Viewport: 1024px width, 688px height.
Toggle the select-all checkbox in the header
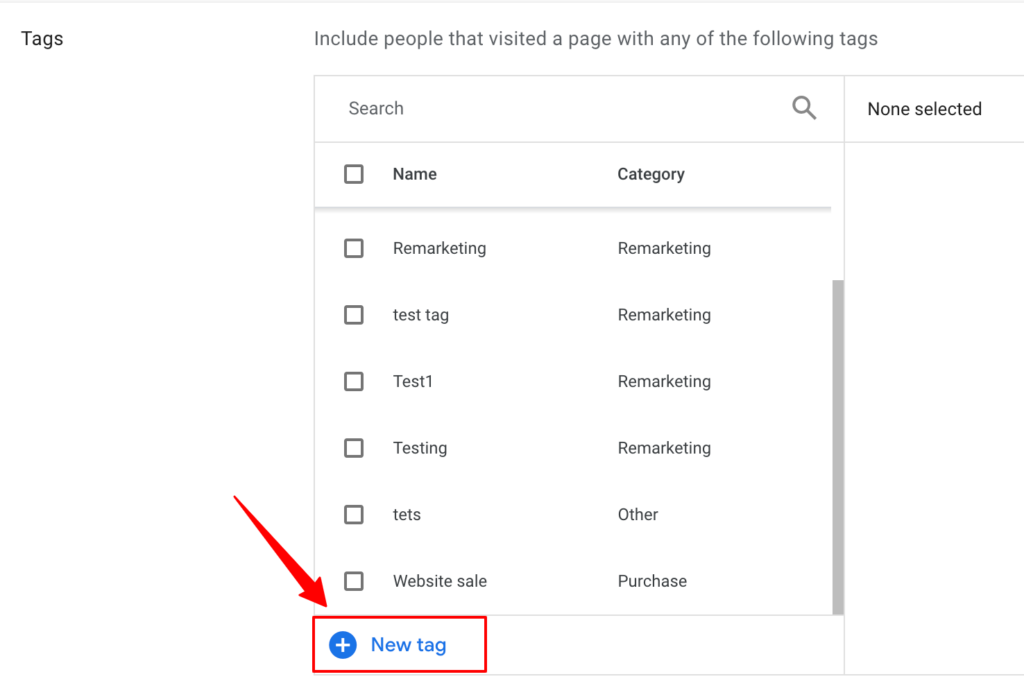(x=353, y=173)
